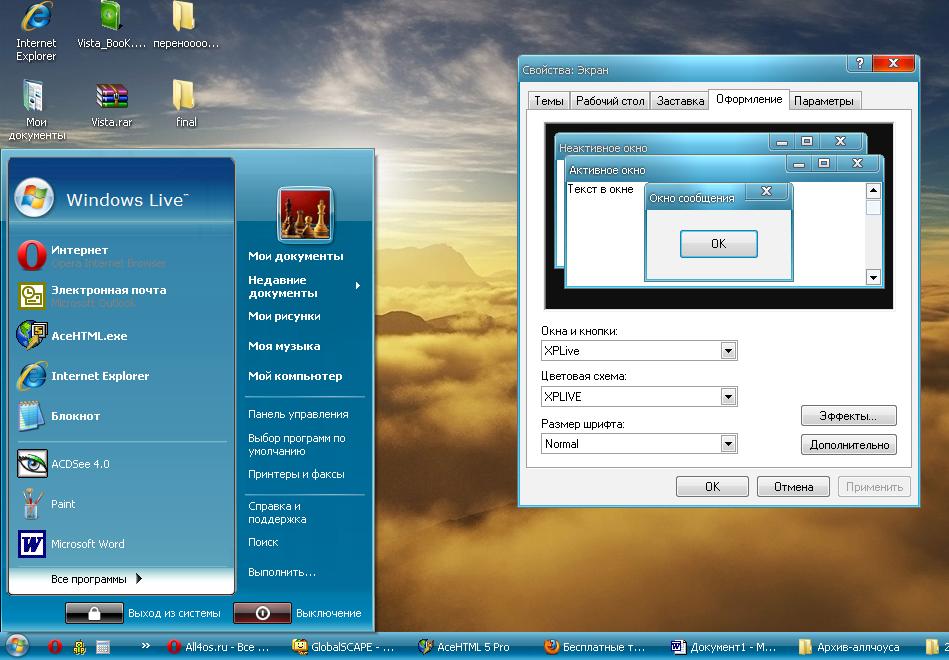Click the chess user picture in Start menu
The image size is (949, 660).
click(x=305, y=214)
